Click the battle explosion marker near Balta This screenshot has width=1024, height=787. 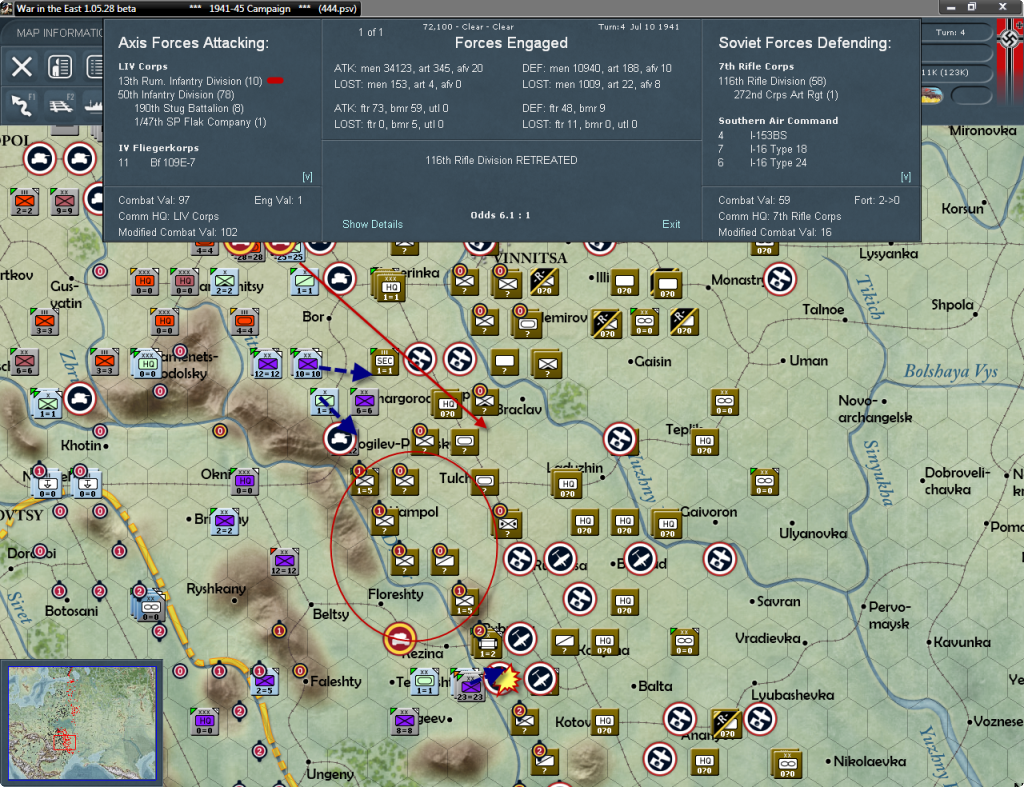pyautogui.click(x=505, y=680)
